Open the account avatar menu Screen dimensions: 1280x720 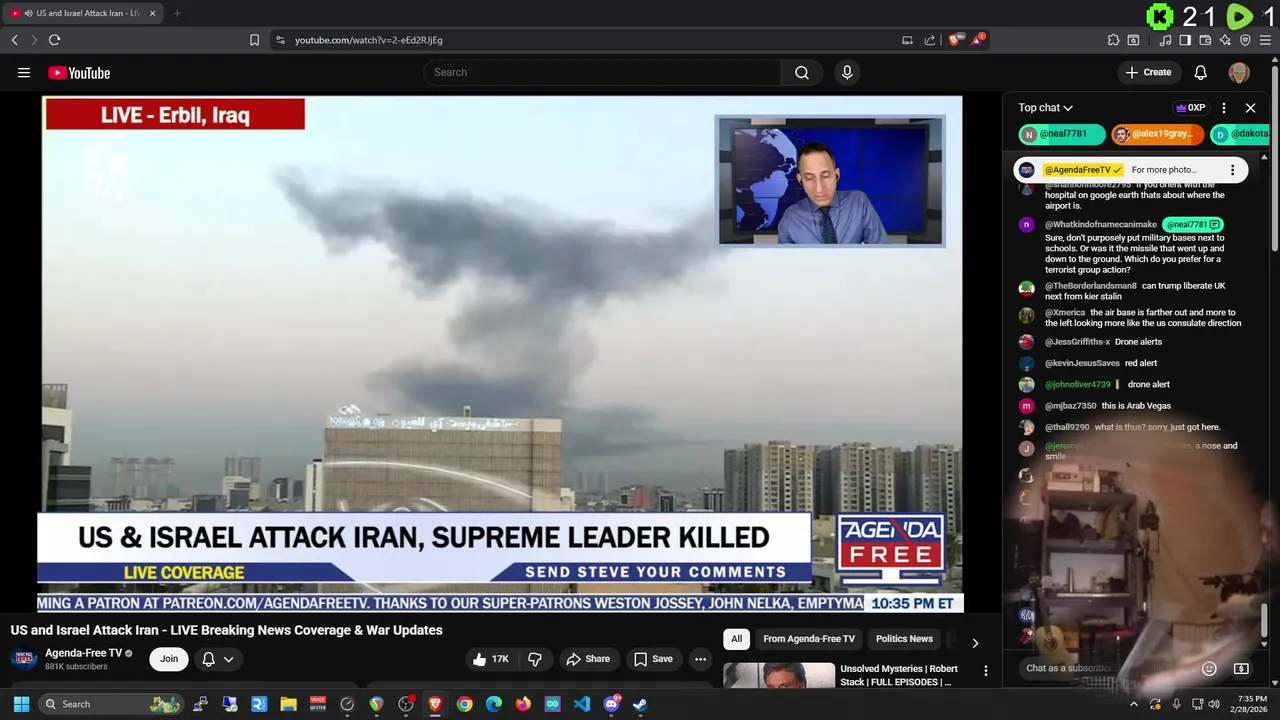pyautogui.click(x=1239, y=72)
